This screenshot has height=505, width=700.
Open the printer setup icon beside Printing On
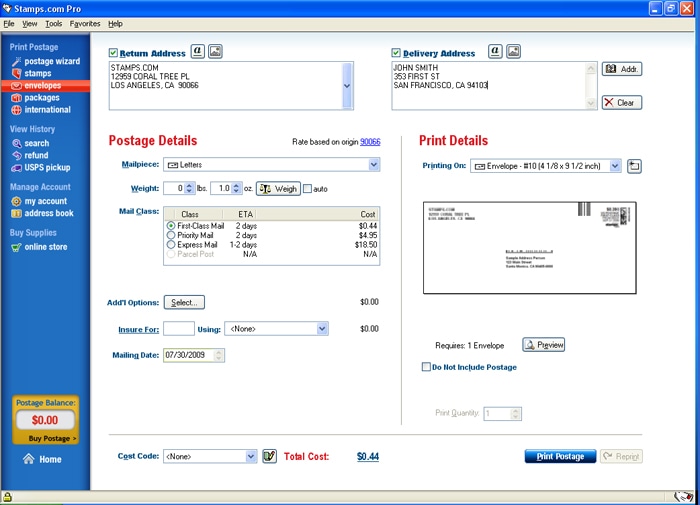coord(634,166)
